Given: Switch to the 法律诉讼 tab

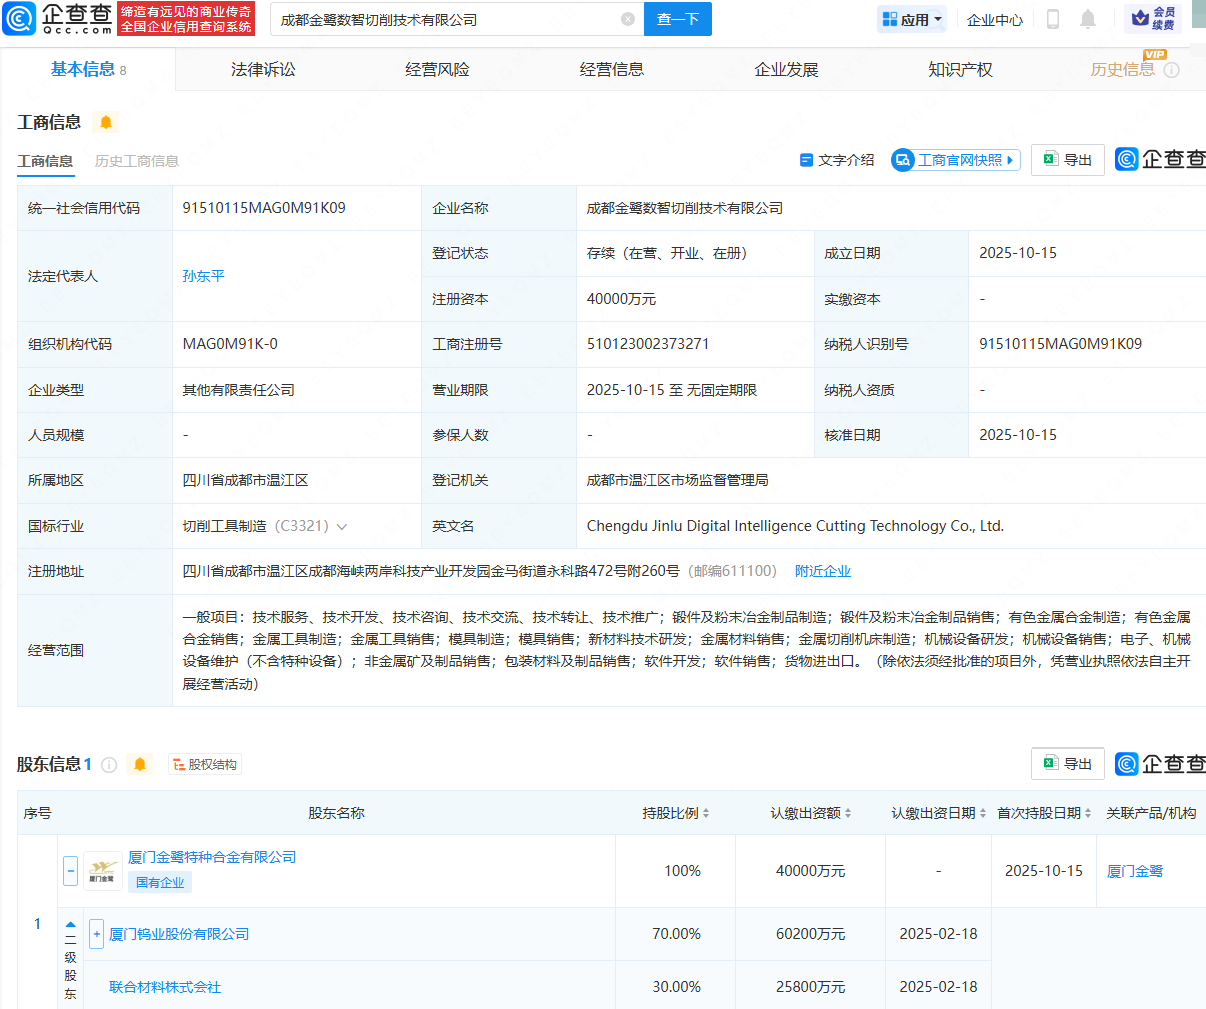Looking at the screenshot, I should 263,70.
